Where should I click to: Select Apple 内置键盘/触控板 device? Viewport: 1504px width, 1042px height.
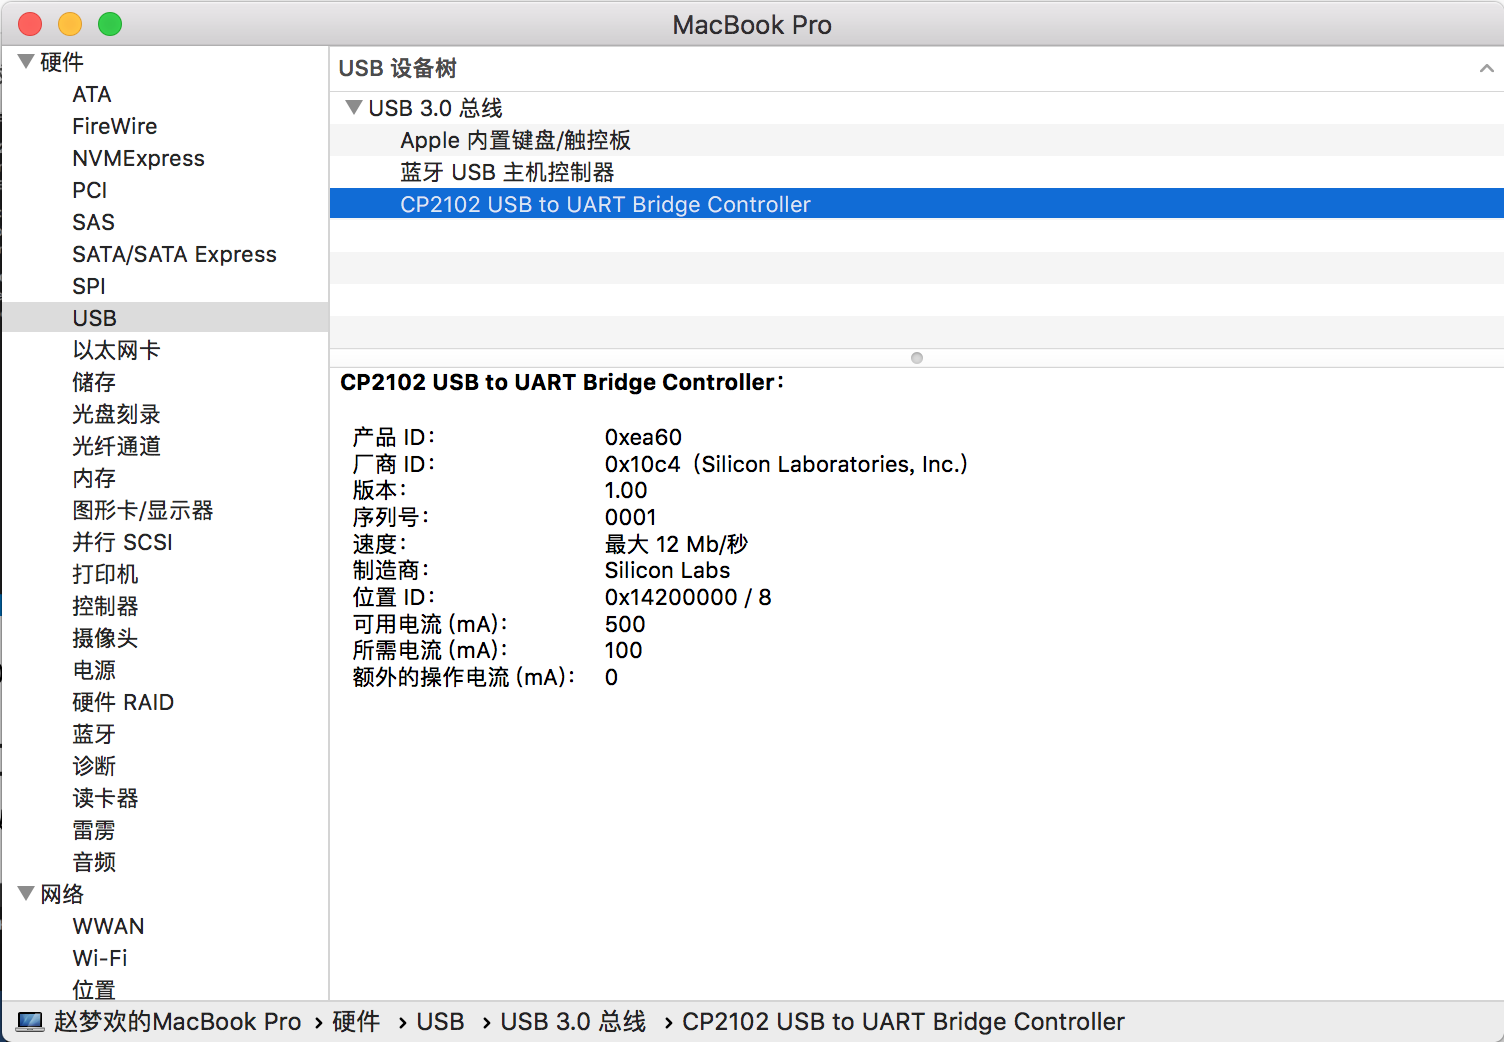515,140
